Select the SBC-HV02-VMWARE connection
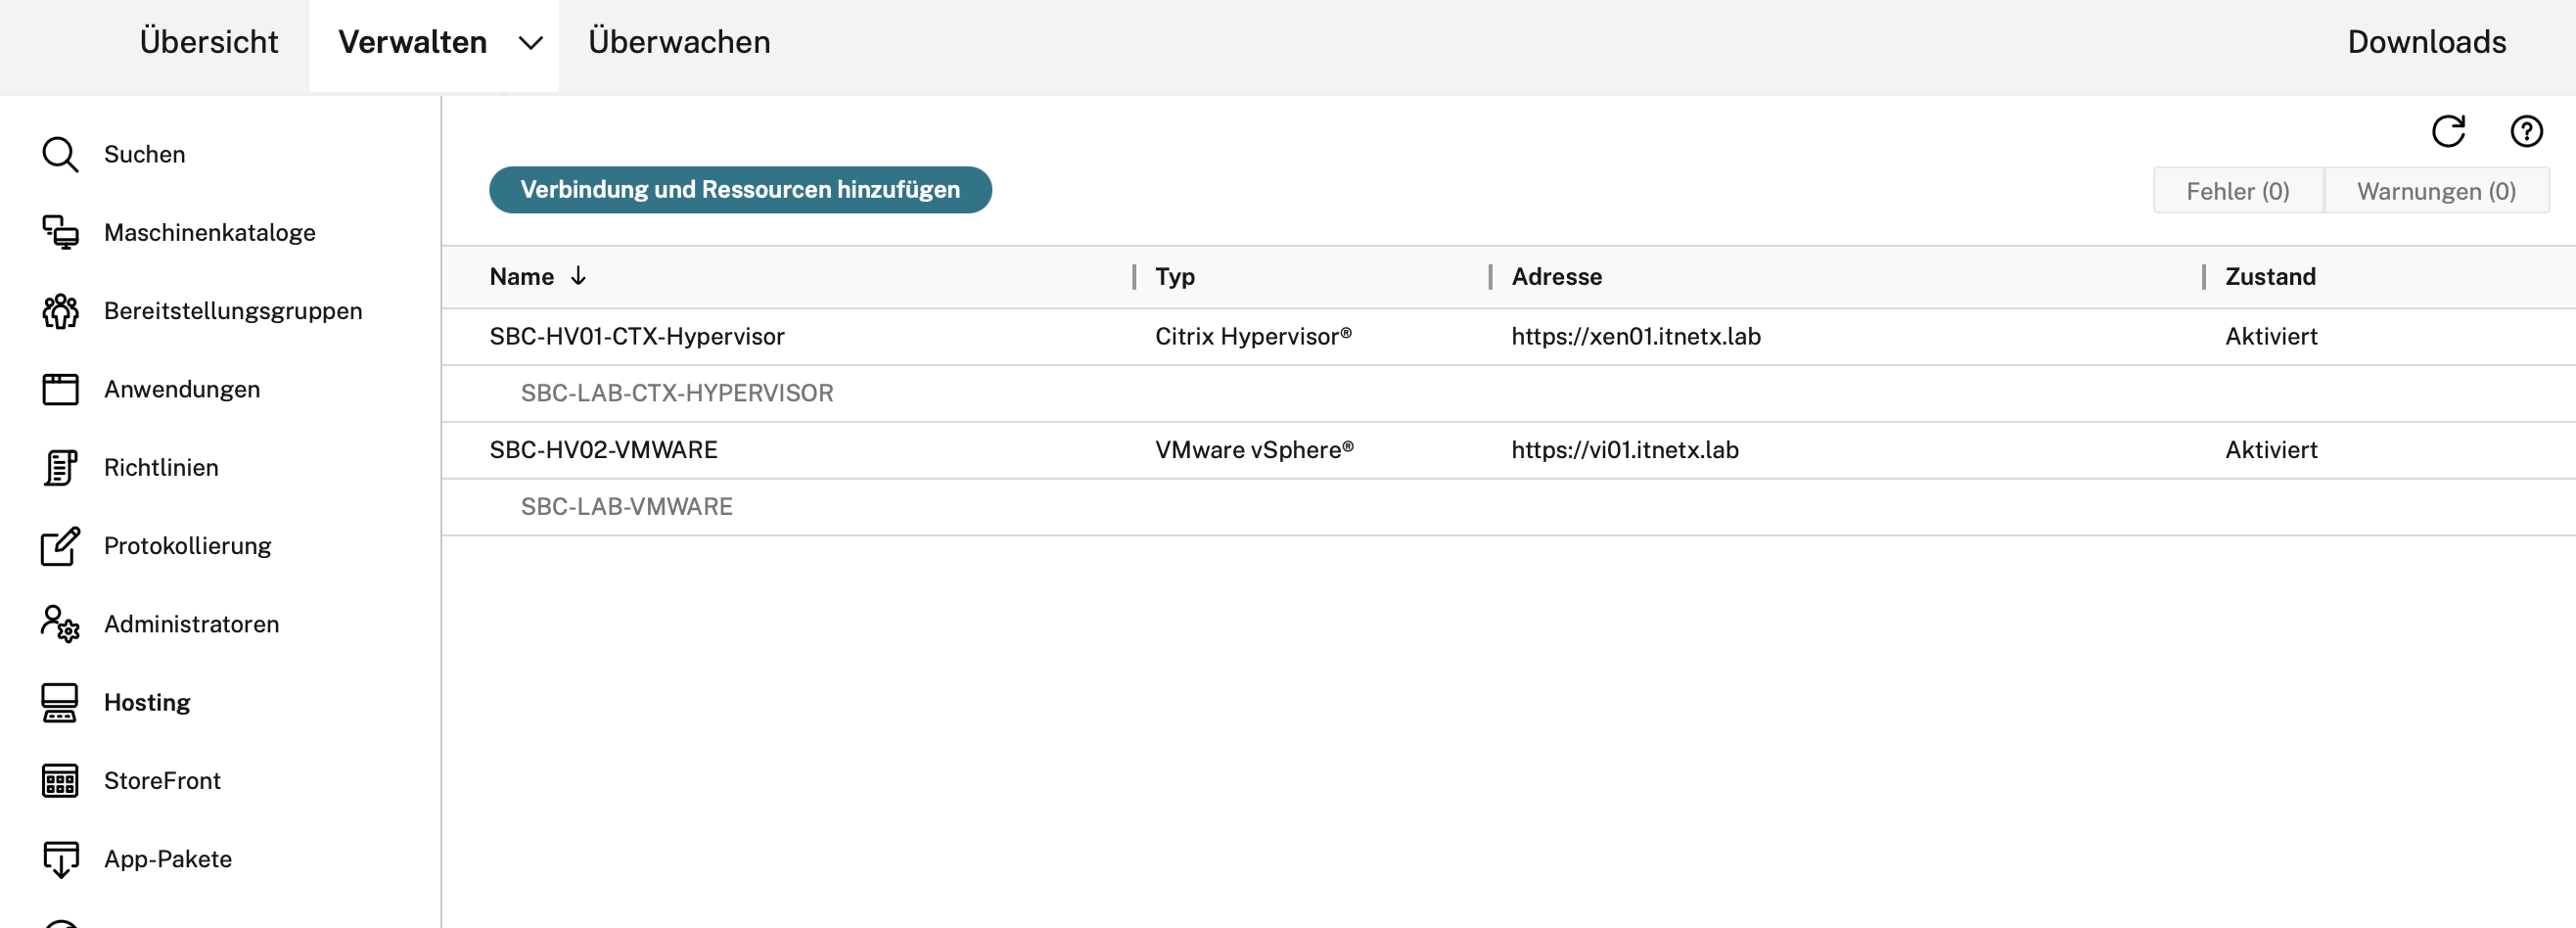 [603, 450]
